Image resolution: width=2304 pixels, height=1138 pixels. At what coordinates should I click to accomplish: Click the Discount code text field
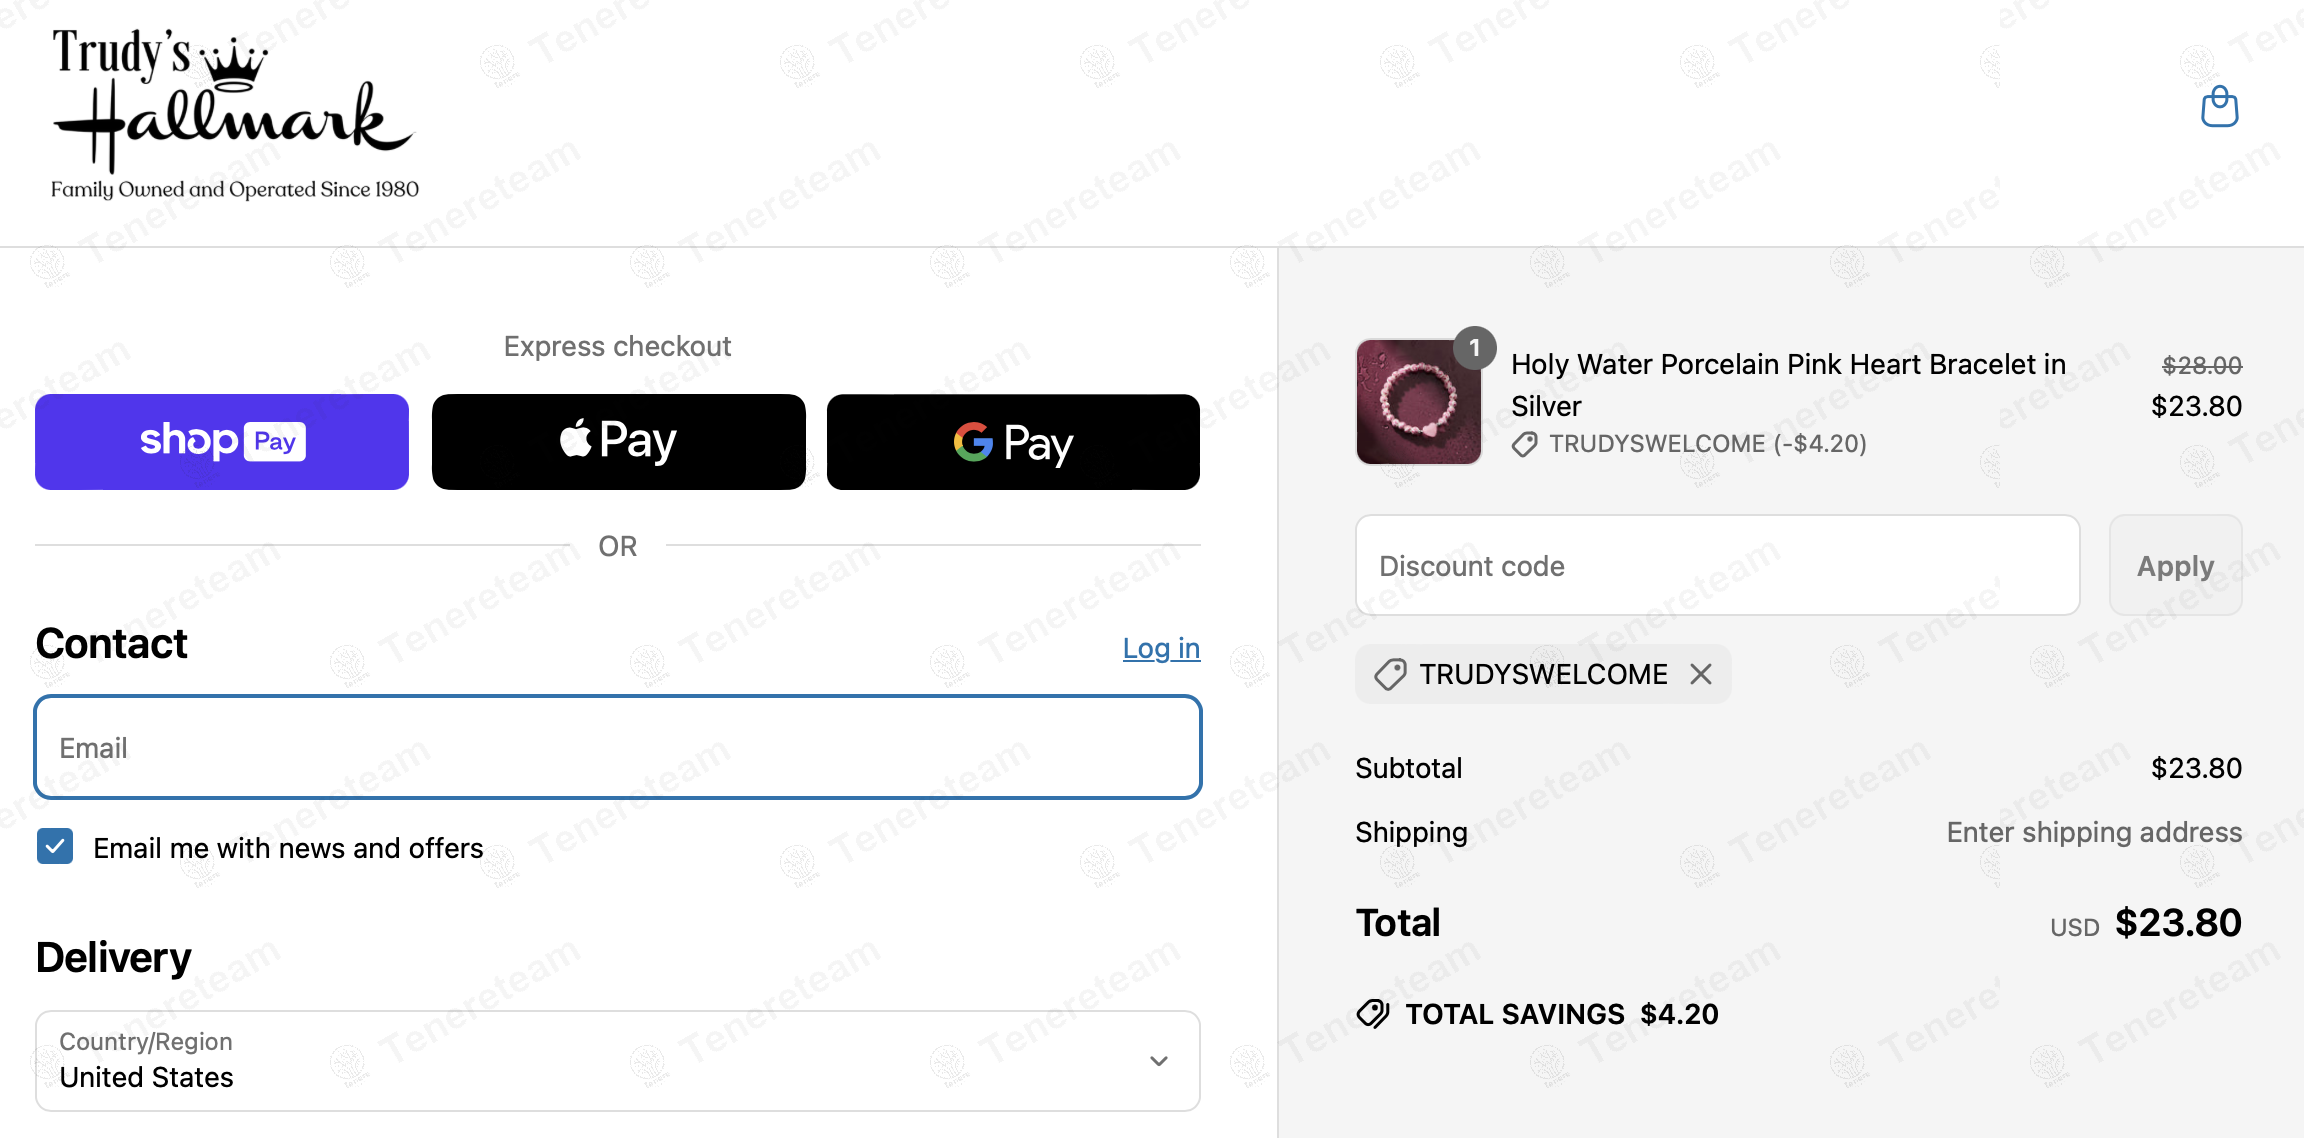click(1717, 566)
